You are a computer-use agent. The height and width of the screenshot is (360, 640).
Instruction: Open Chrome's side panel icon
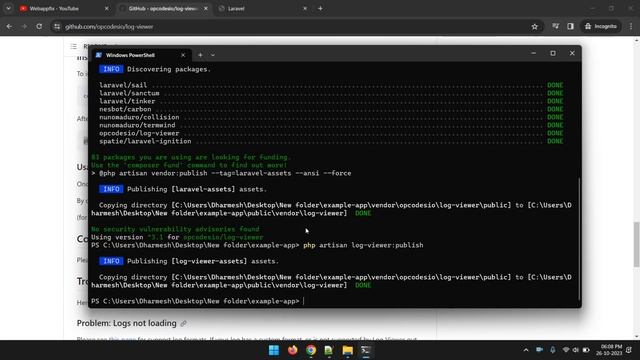[571, 27]
